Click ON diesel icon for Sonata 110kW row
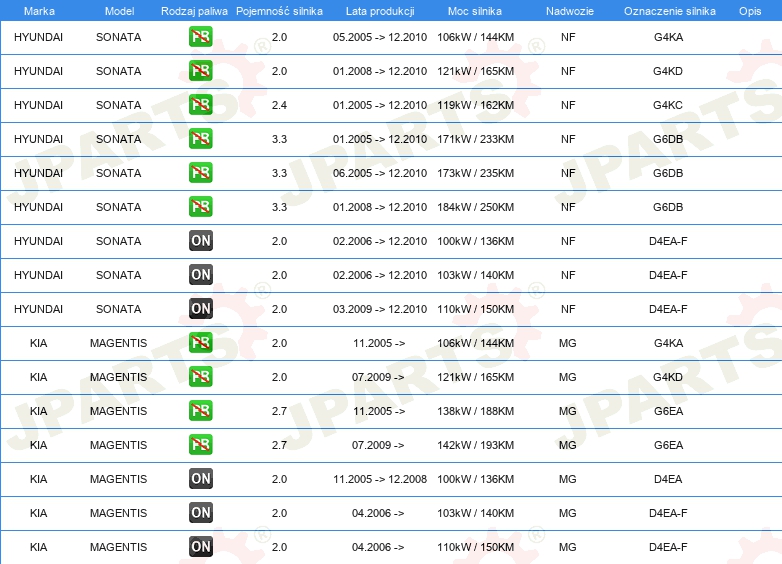 click(200, 309)
